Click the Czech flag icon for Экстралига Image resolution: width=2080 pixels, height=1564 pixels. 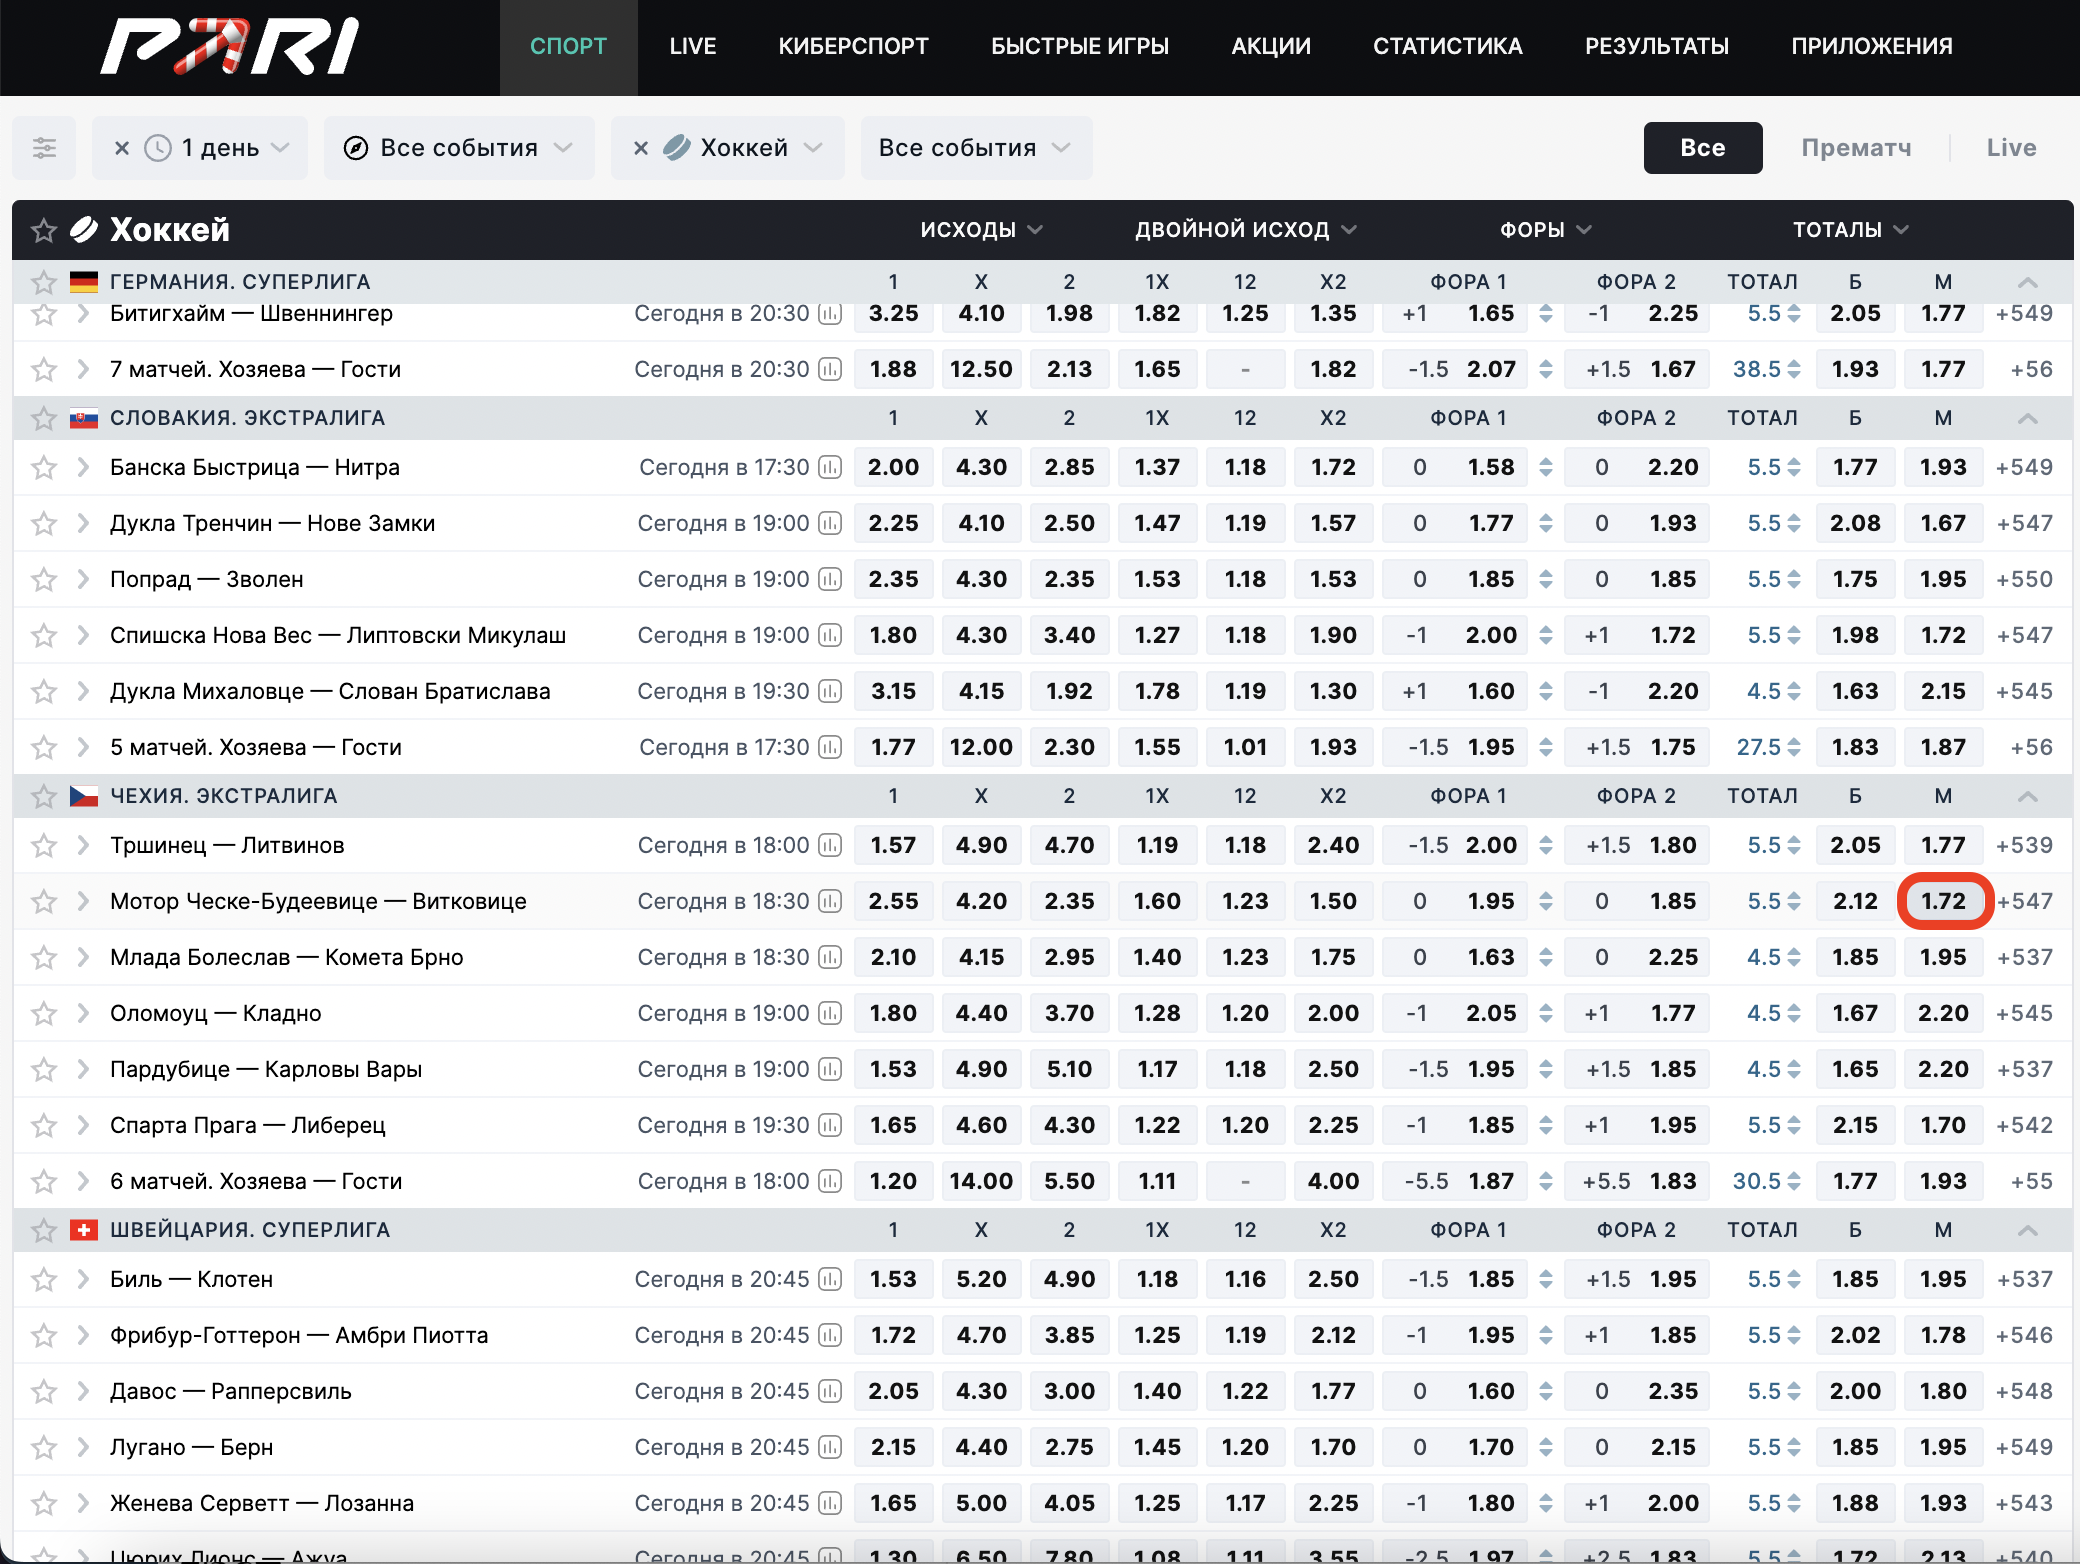pos(84,796)
